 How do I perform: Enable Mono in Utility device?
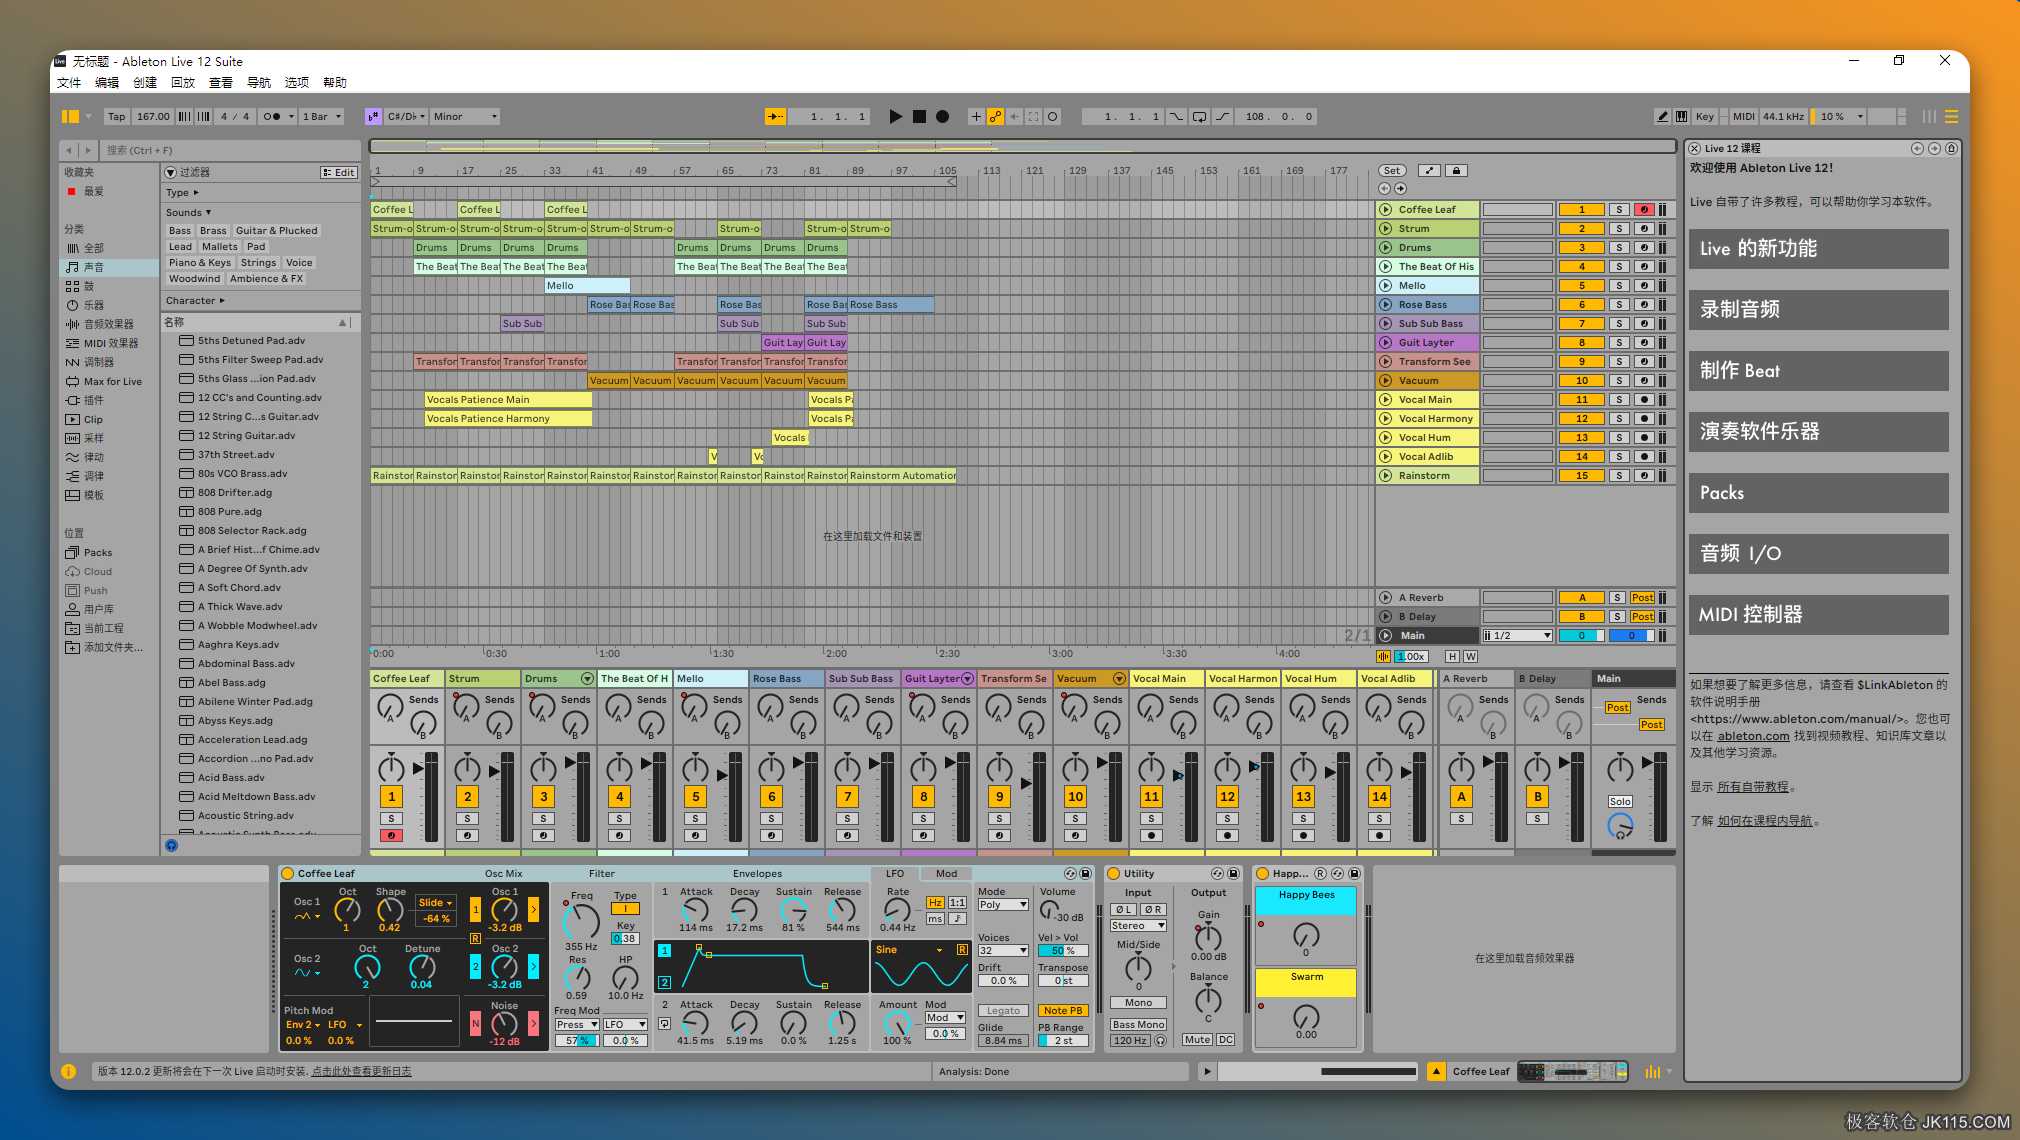(x=1138, y=1003)
